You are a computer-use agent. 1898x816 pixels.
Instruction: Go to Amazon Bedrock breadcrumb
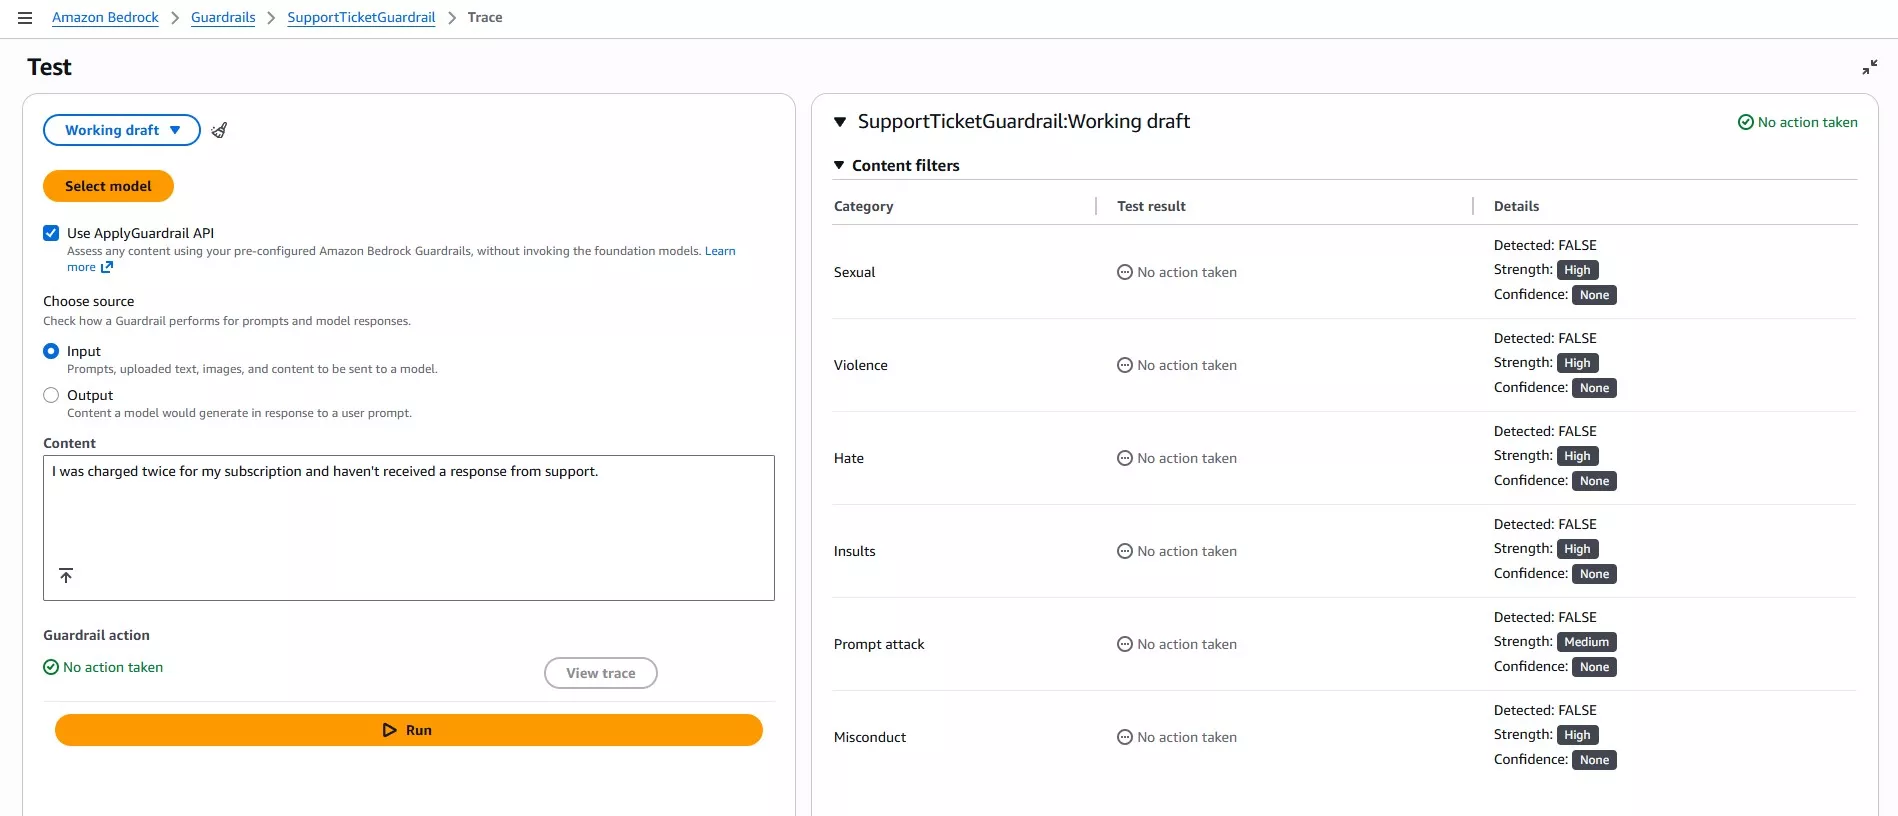(105, 18)
